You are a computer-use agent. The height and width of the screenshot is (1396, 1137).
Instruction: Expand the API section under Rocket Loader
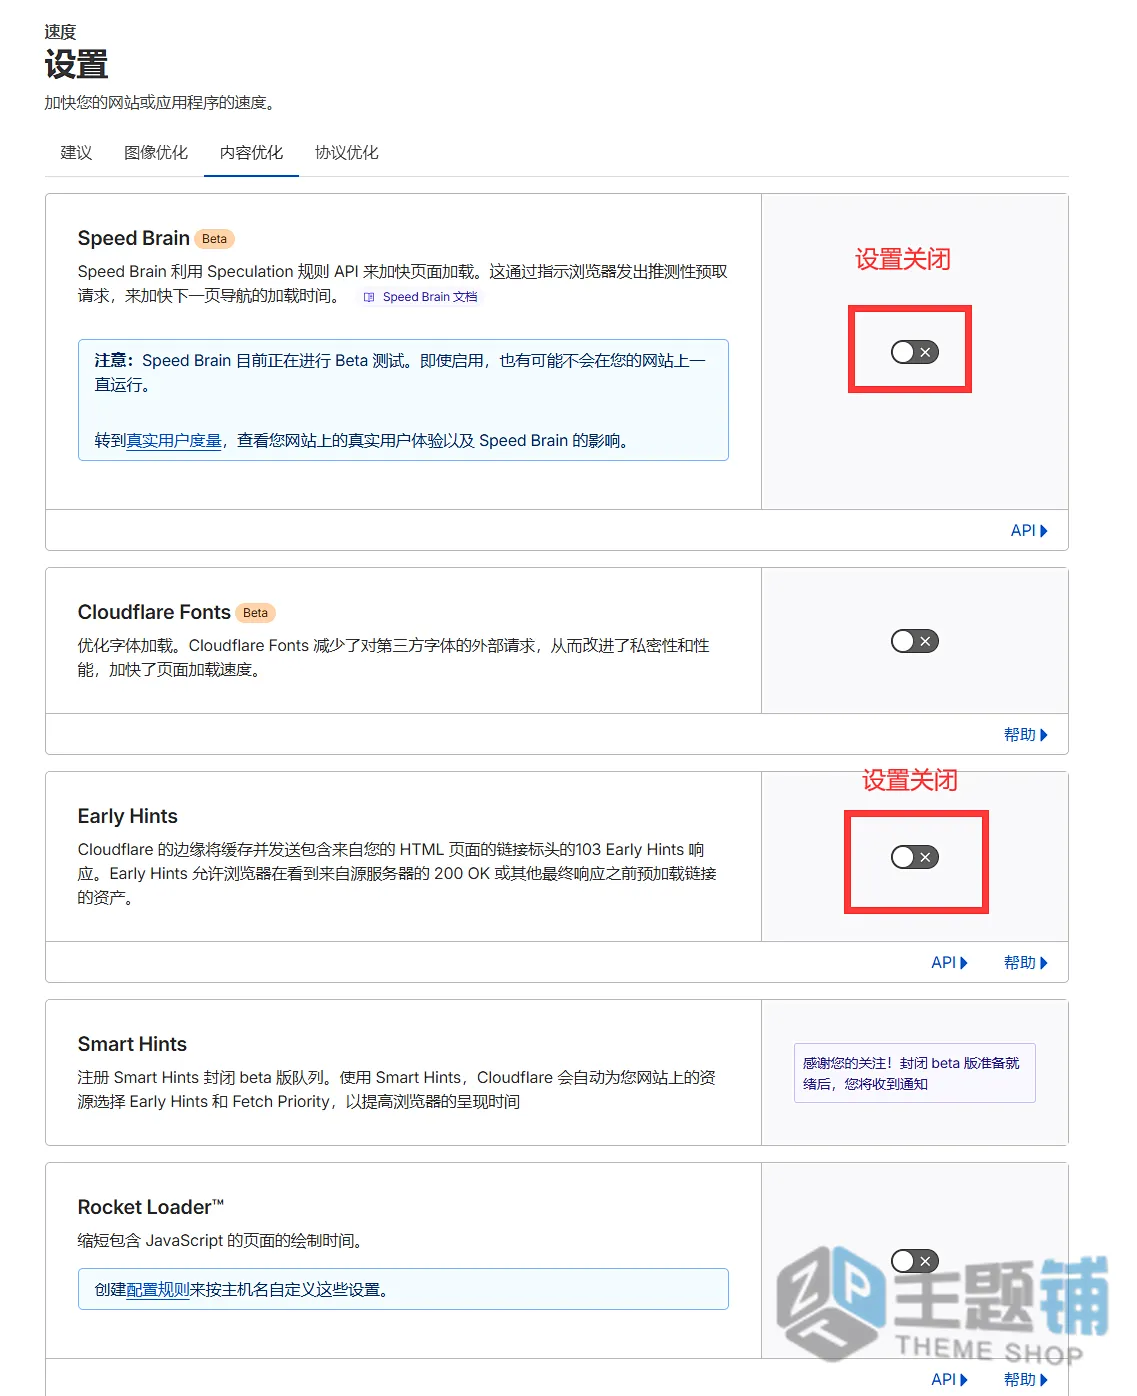point(949,1379)
